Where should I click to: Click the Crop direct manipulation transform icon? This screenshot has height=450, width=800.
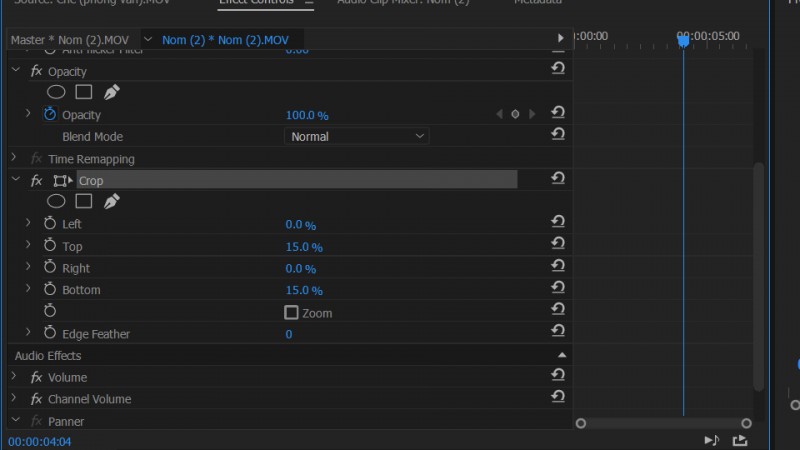pyautogui.click(x=62, y=181)
